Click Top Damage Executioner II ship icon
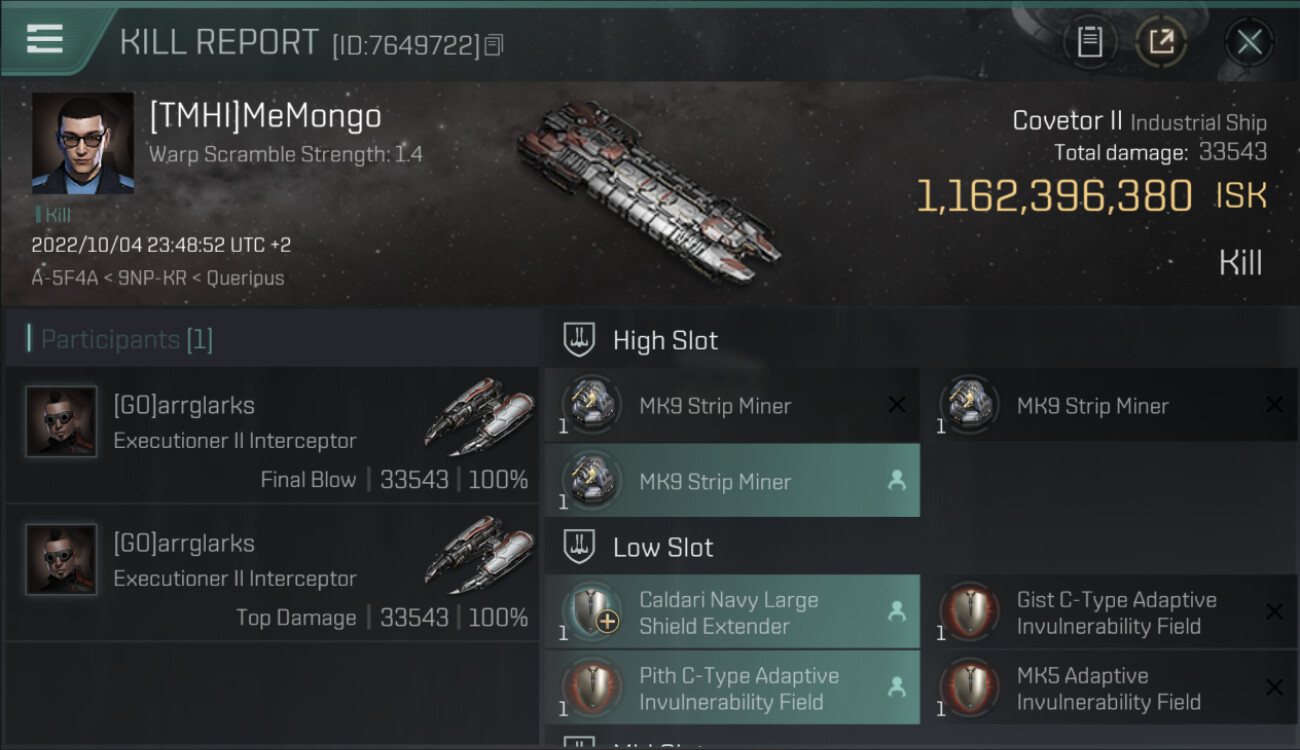Image resolution: width=1300 pixels, height=750 pixels. [479, 552]
